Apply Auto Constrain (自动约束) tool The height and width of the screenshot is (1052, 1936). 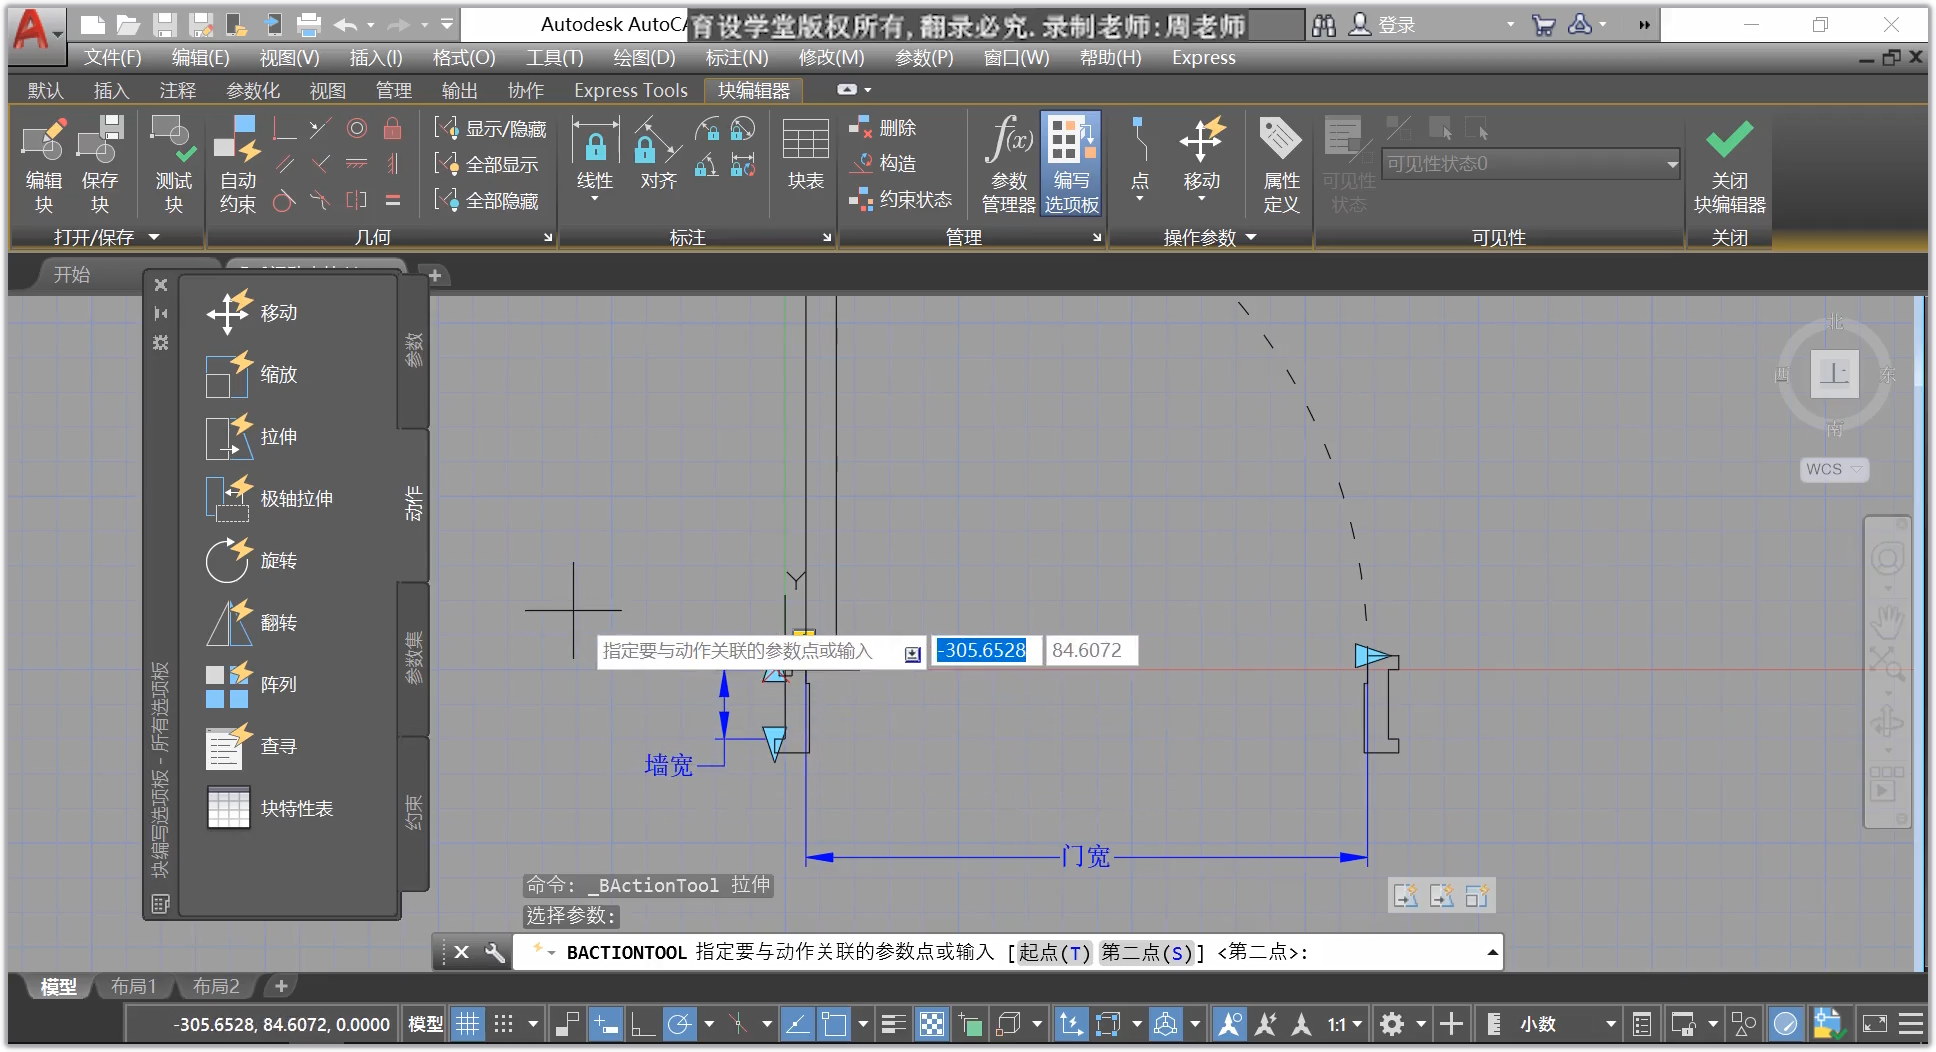pyautogui.click(x=238, y=164)
